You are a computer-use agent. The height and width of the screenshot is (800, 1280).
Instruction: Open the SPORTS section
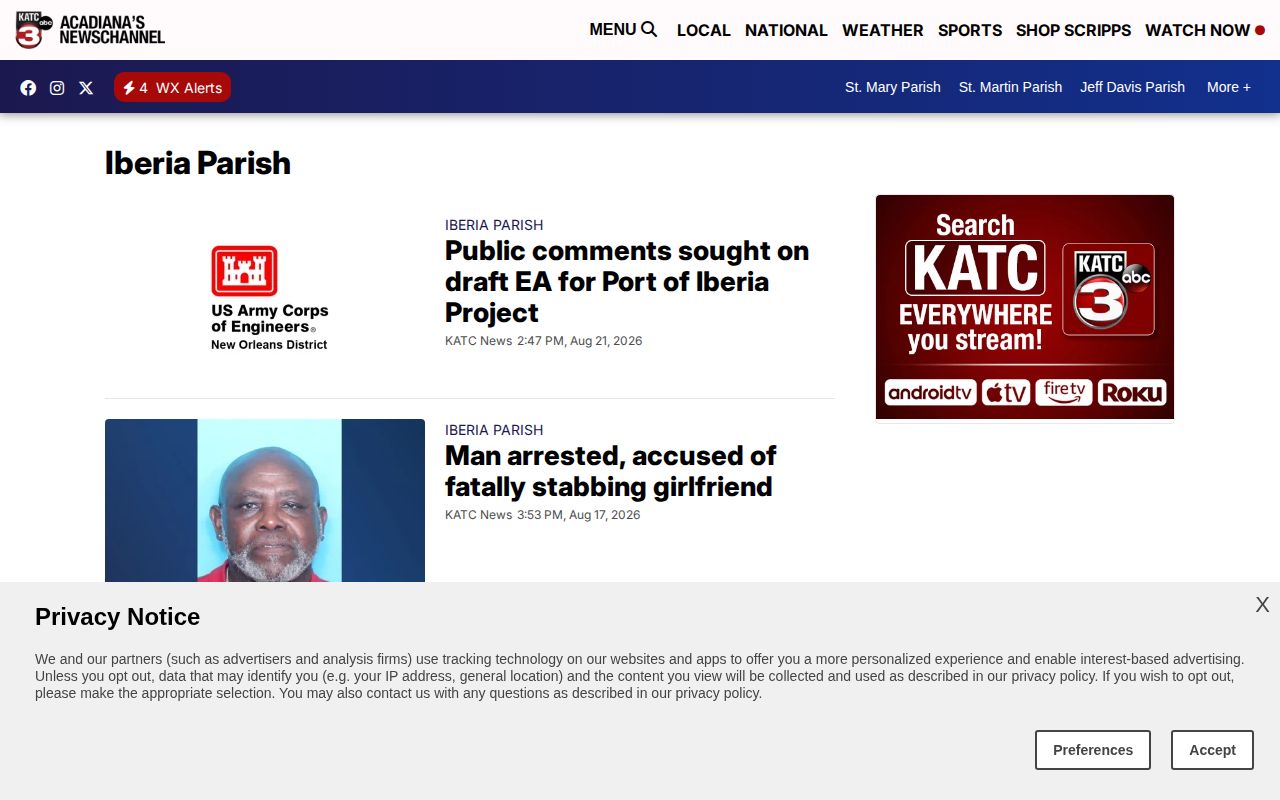point(970,30)
